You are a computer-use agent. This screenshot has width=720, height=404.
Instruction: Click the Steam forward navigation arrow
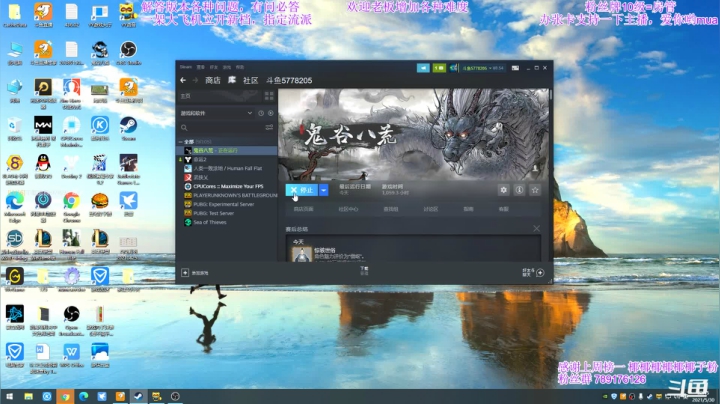tap(195, 80)
